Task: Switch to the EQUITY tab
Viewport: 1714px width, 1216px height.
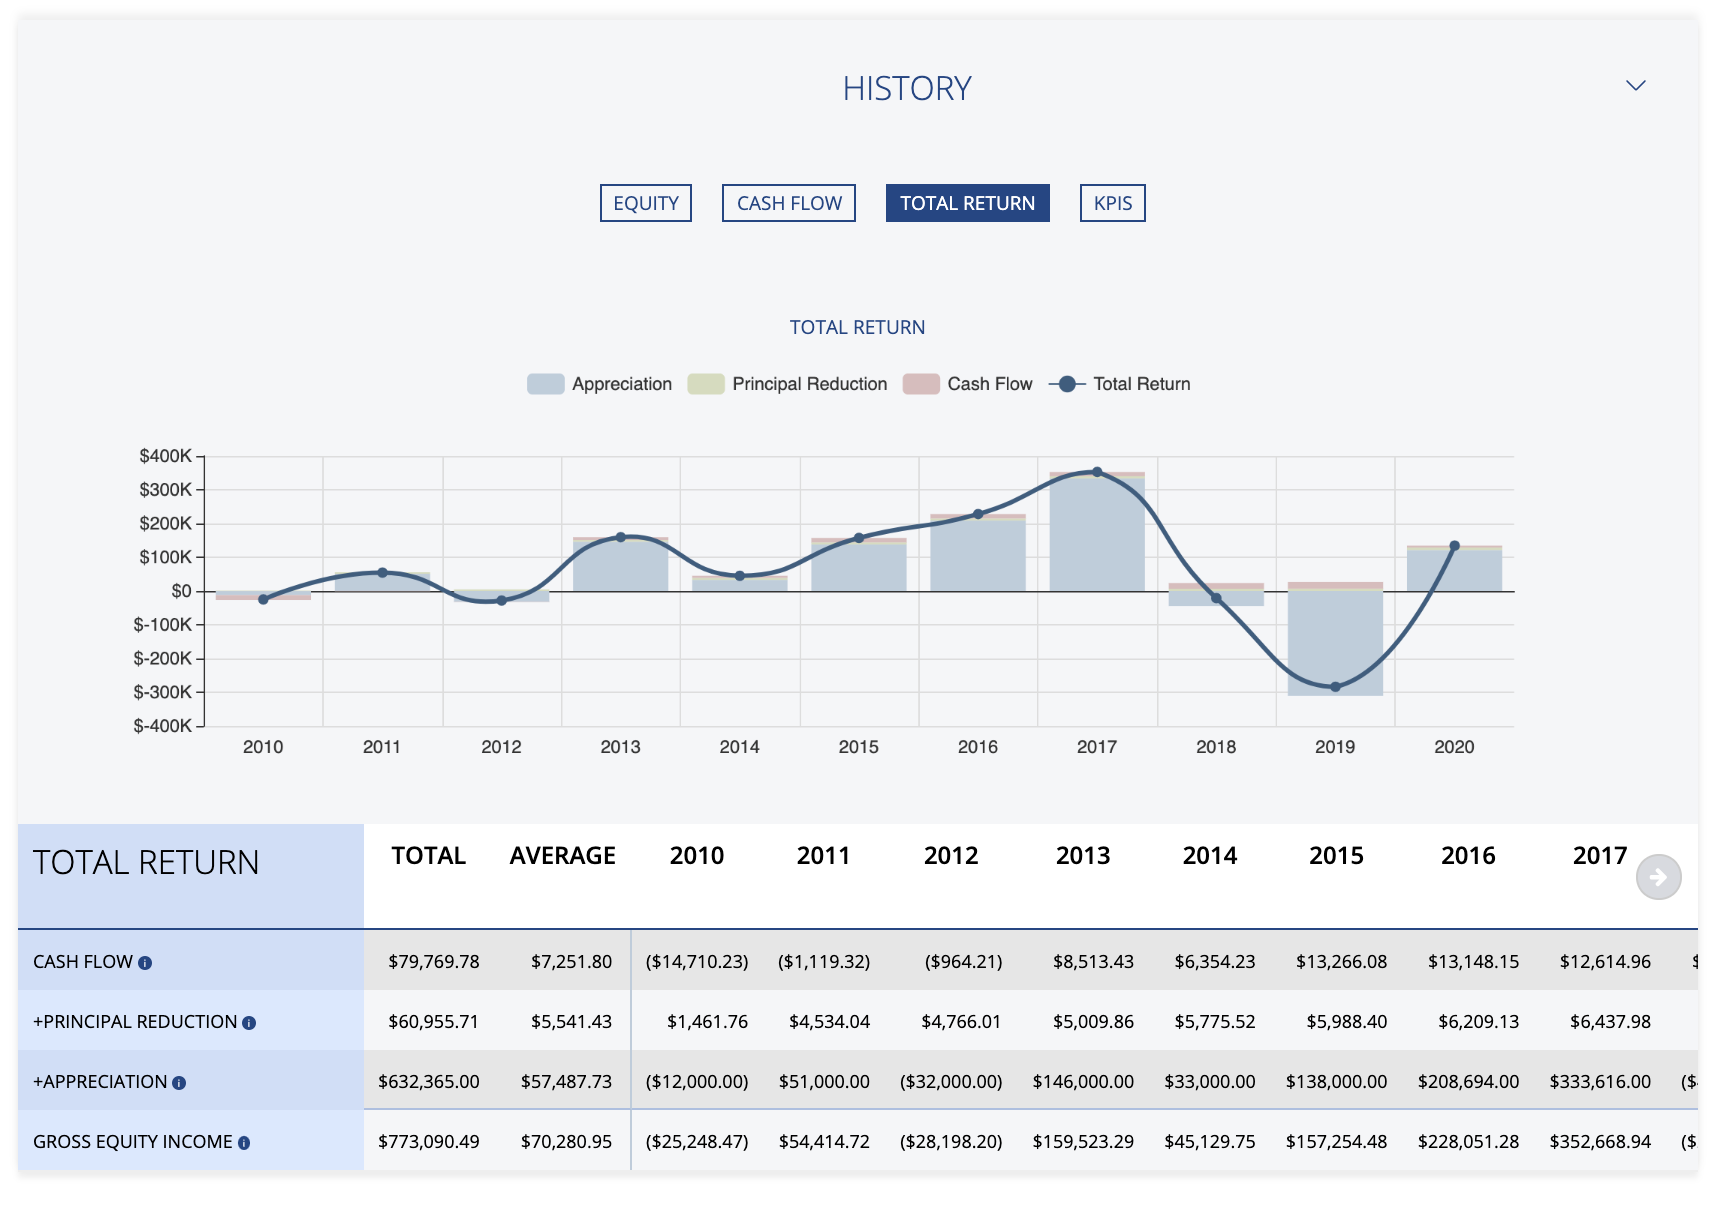Action: click(x=645, y=203)
